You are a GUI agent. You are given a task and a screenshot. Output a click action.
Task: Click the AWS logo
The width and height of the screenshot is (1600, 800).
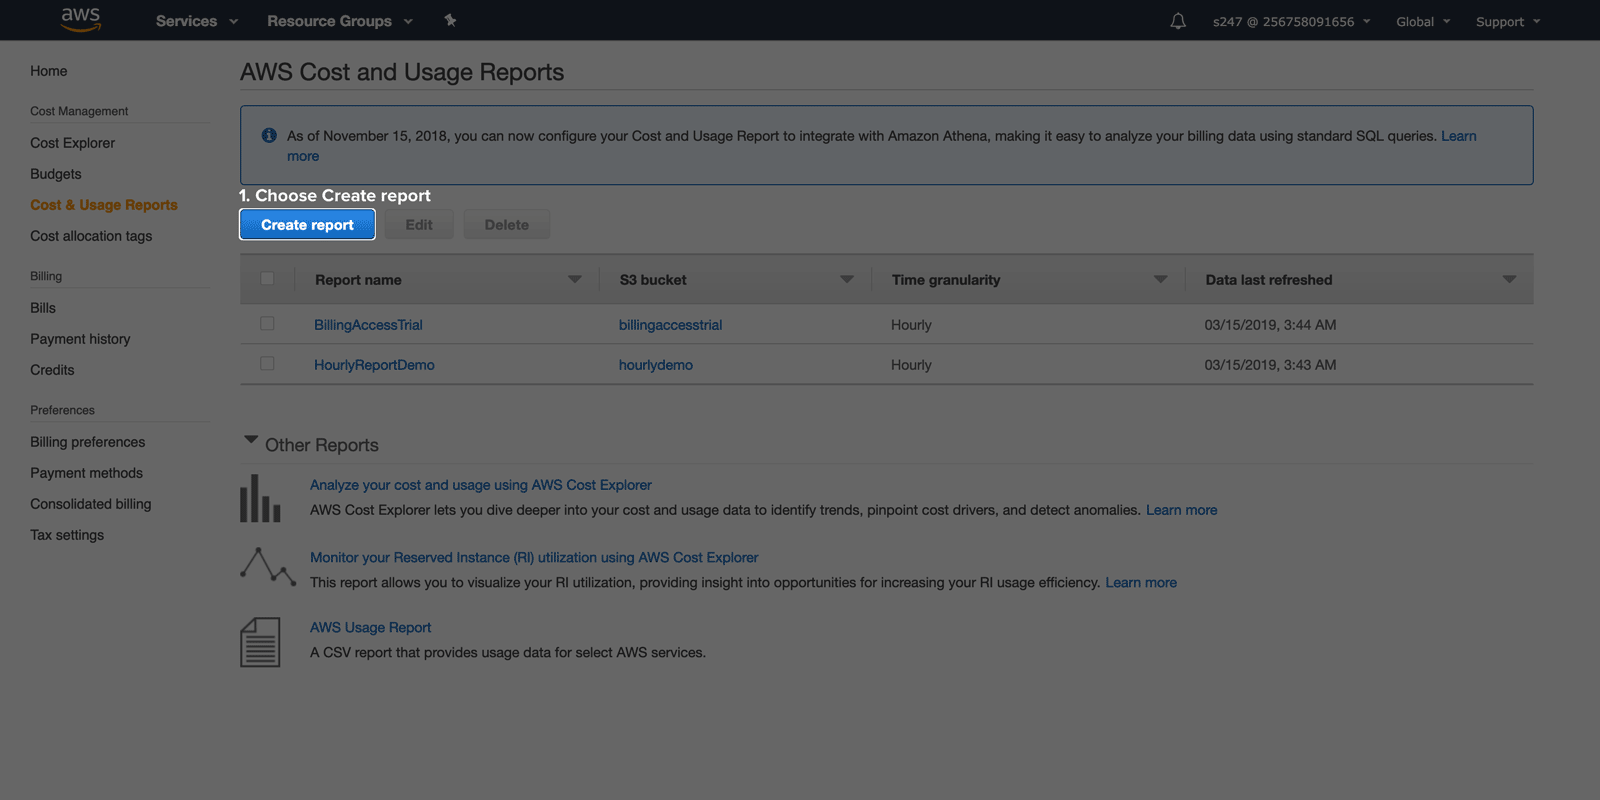(81, 19)
